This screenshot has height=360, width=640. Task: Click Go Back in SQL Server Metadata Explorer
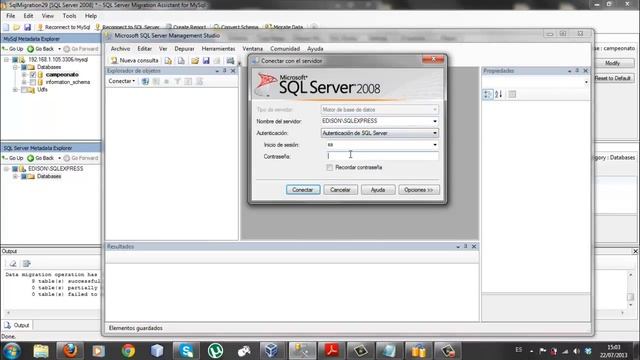click(x=40, y=158)
